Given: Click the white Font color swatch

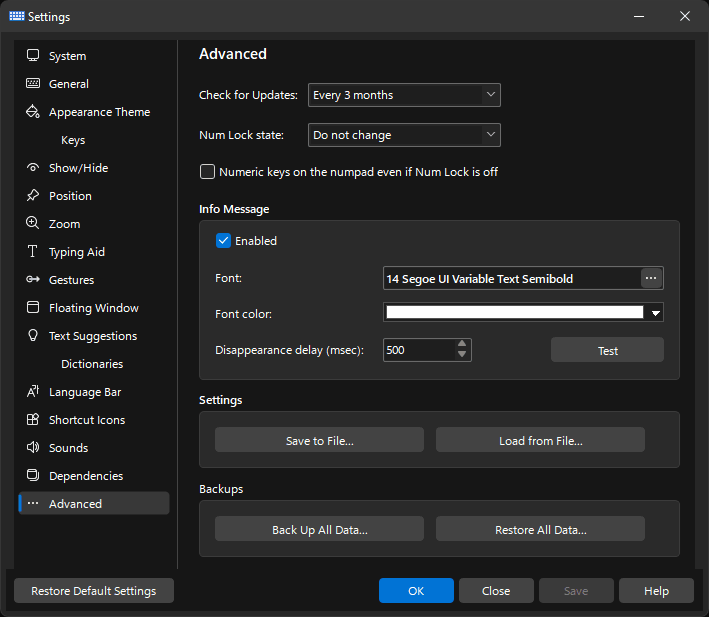Looking at the screenshot, I should click(x=515, y=312).
